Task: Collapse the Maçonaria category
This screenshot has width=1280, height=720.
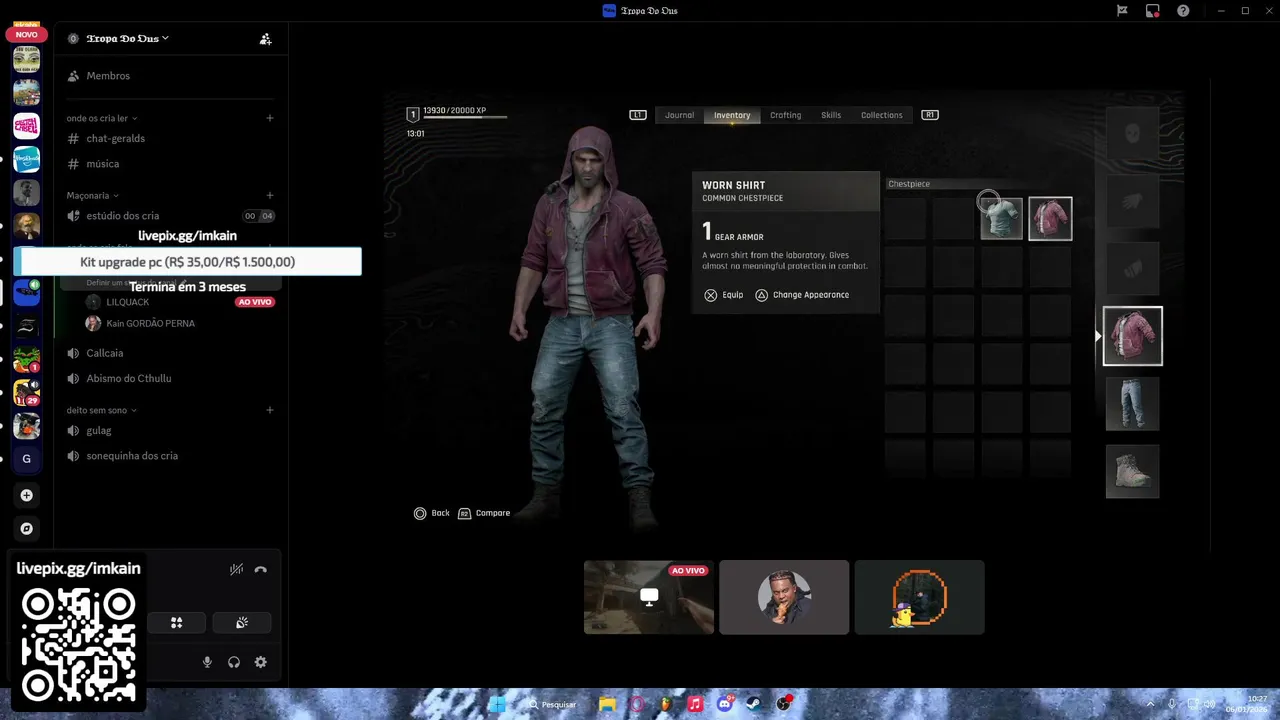Action: (92, 196)
